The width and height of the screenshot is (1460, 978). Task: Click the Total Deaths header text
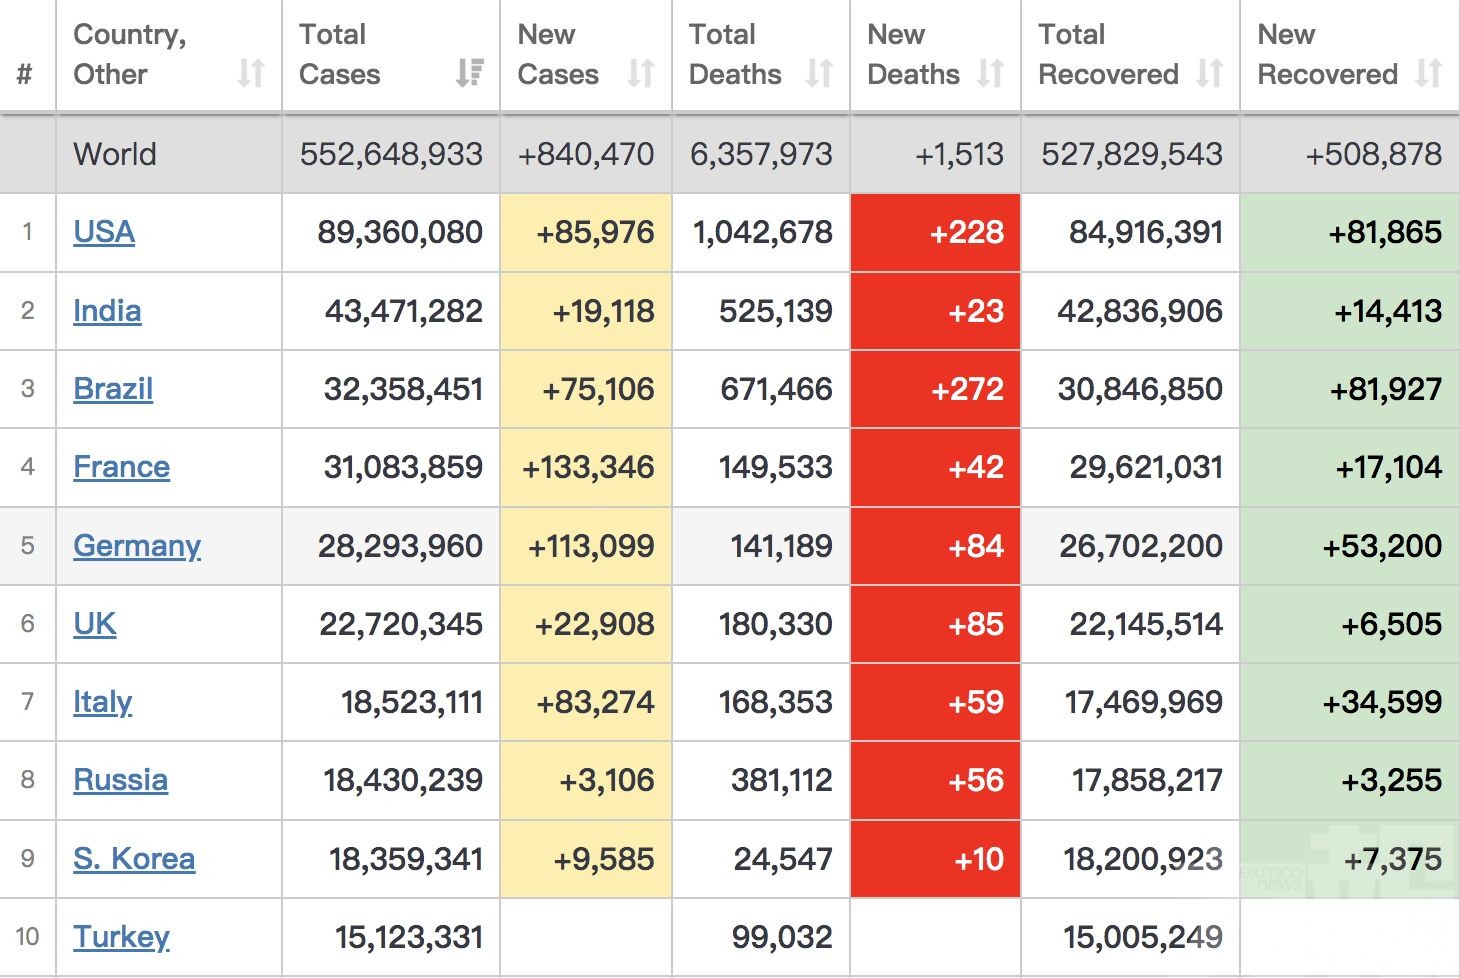pyautogui.click(x=735, y=54)
